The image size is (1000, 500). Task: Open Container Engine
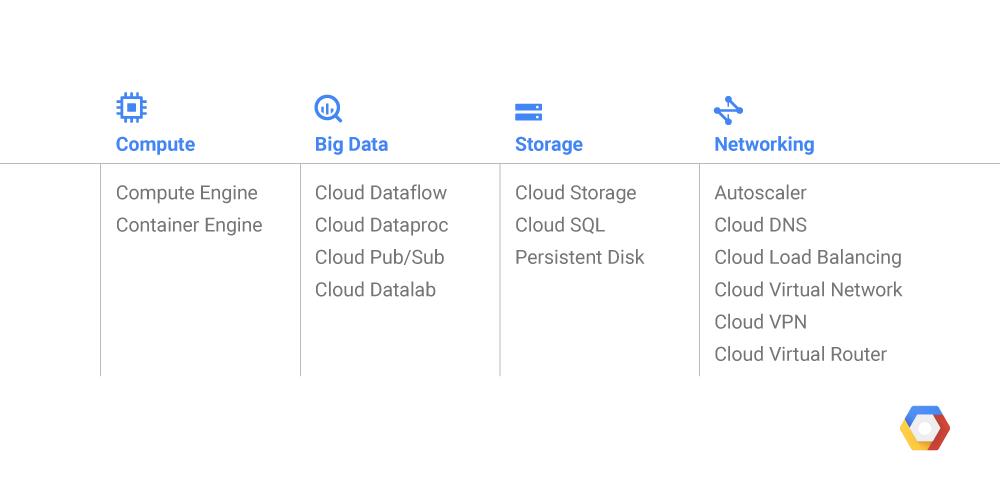(189, 225)
